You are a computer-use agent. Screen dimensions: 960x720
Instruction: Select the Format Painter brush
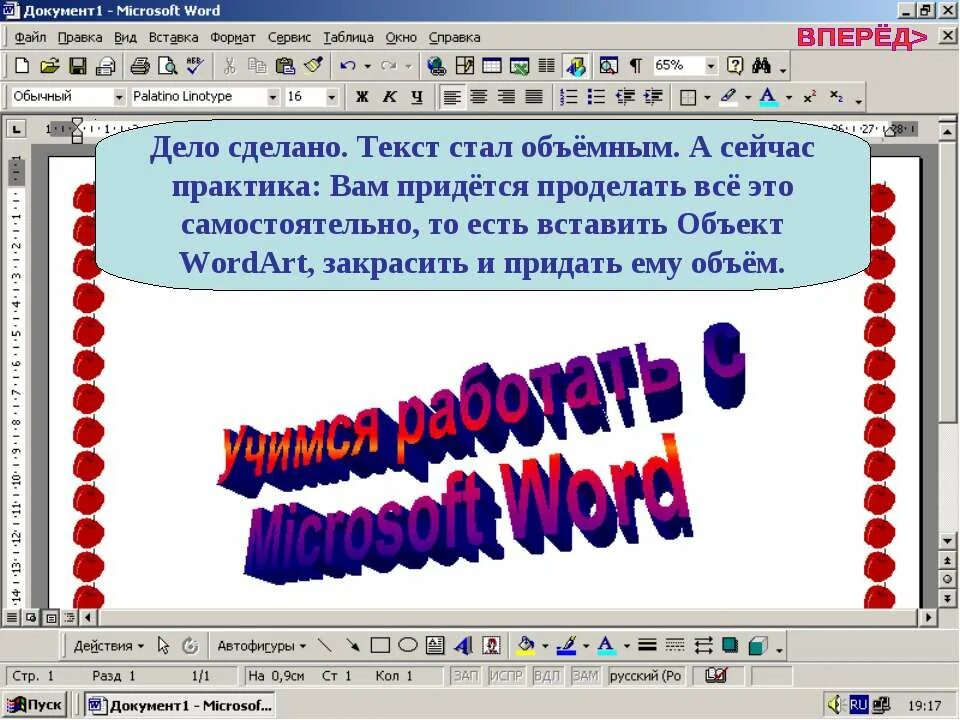click(x=313, y=66)
